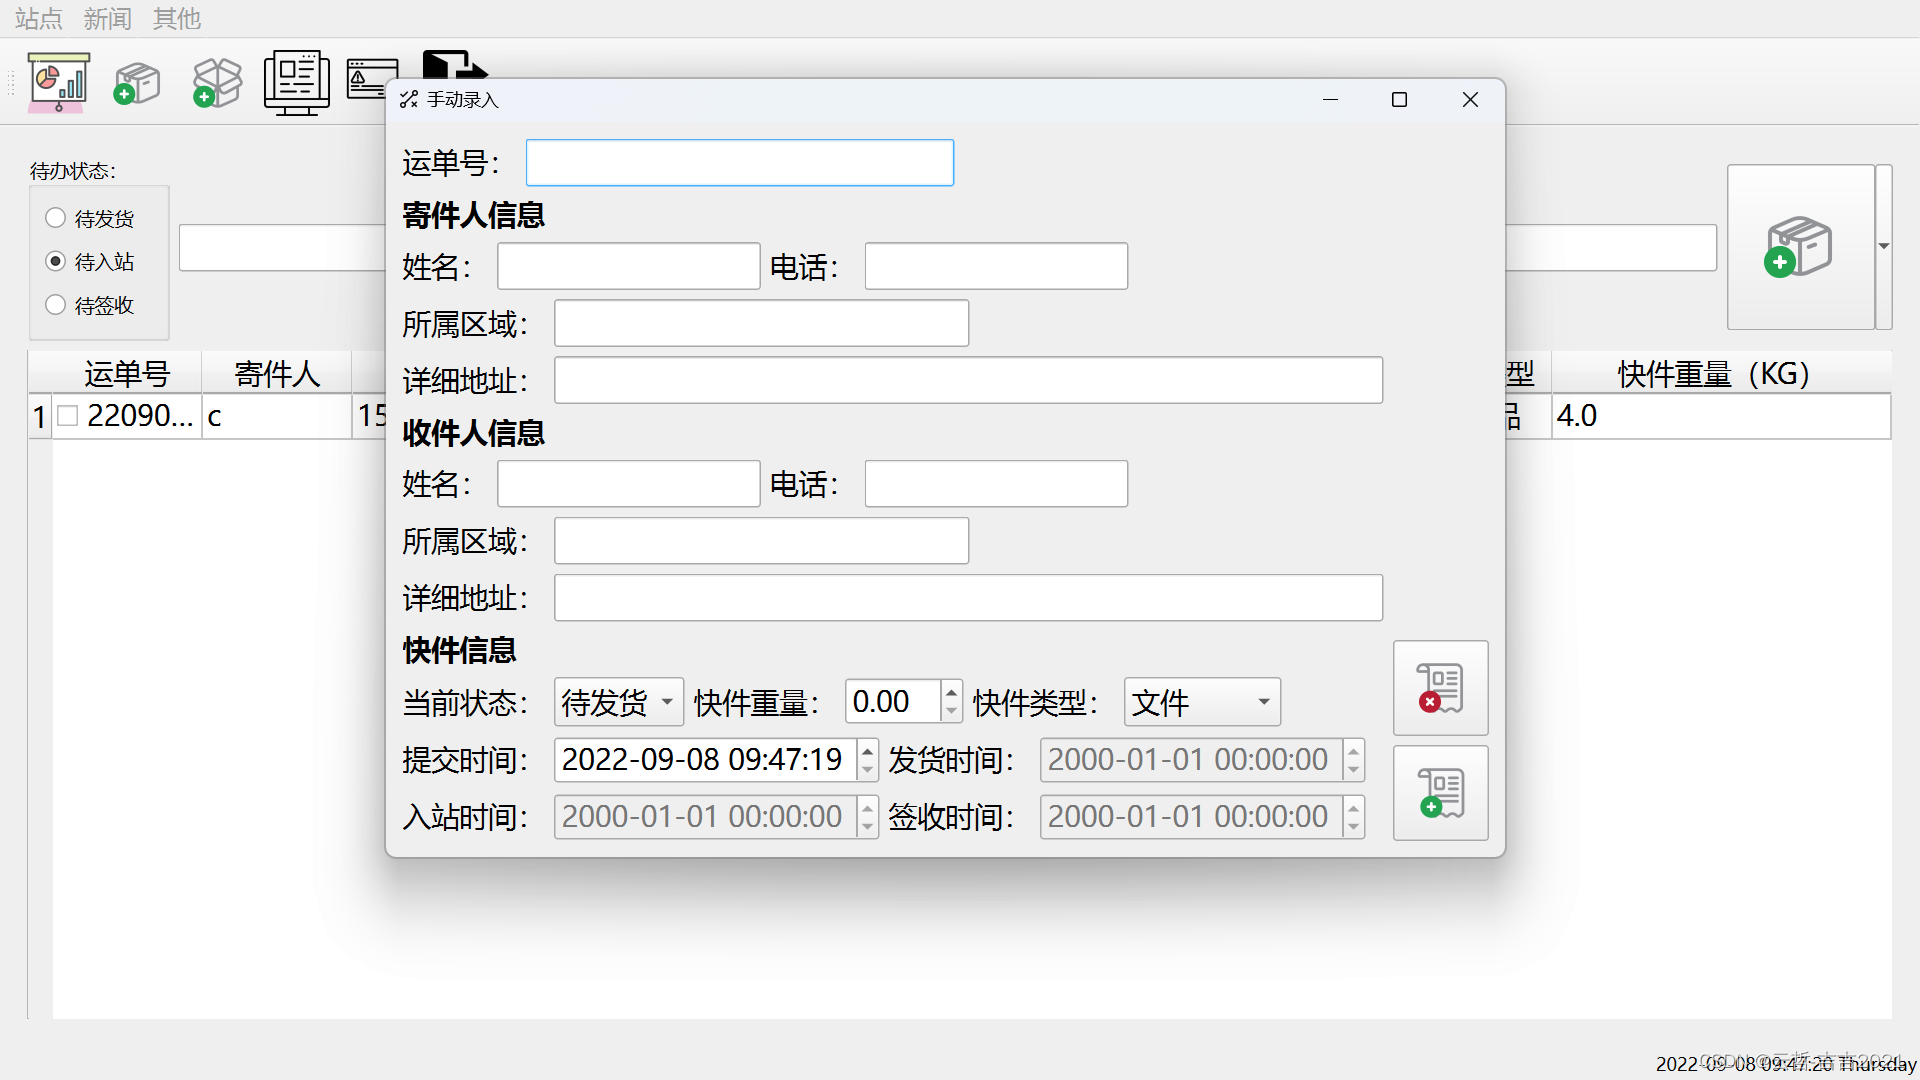This screenshot has width=1920, height=1080.
Task: Open the 站点 menu
Action: coord(39,18)
